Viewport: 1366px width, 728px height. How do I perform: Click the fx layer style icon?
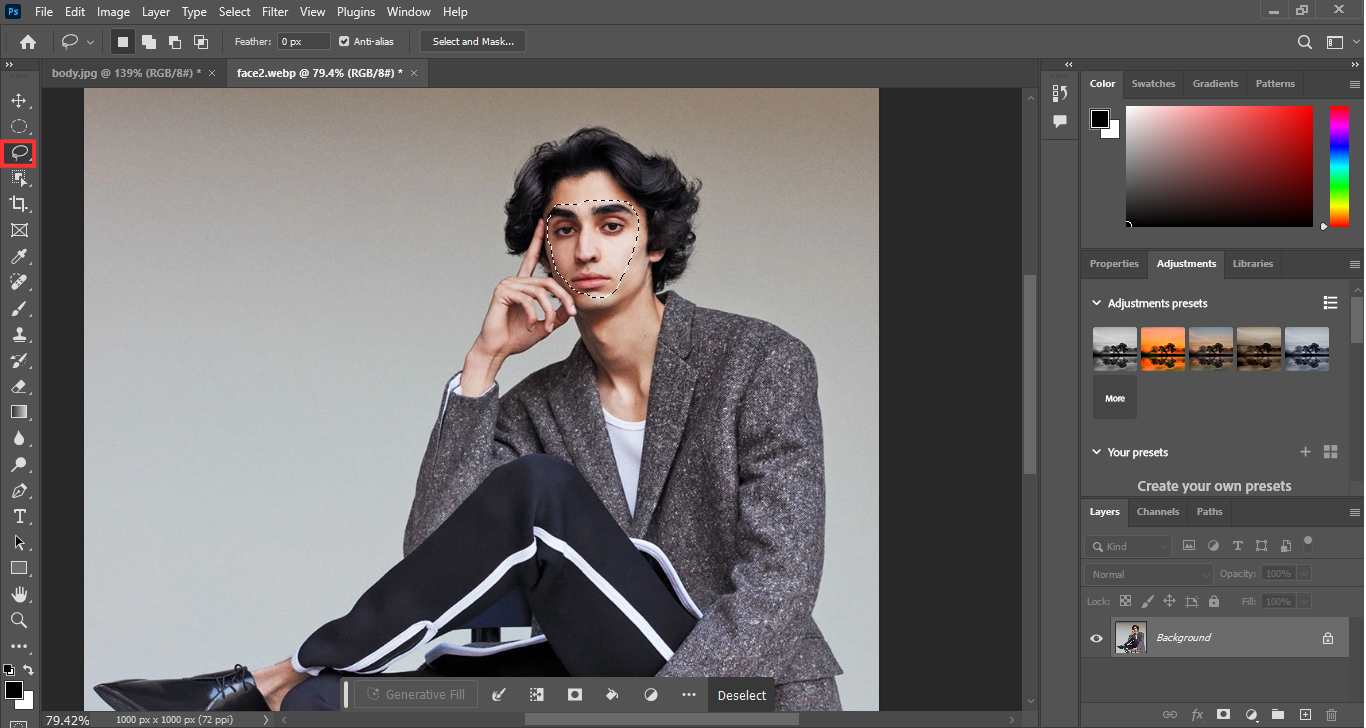coord(1197,715)
